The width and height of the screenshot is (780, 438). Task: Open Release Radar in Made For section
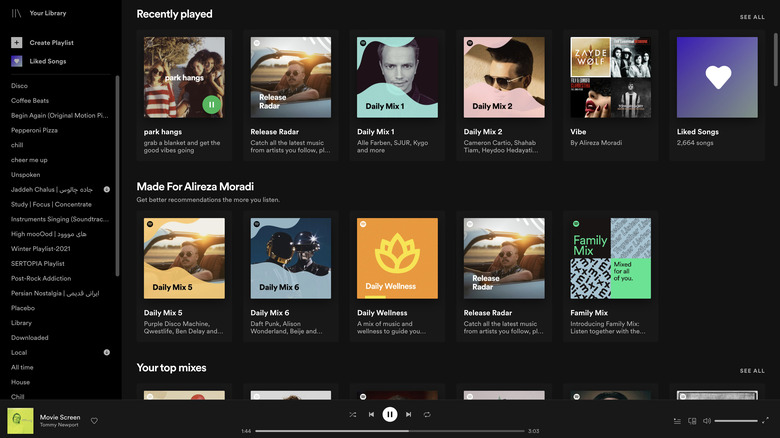coord(504,276)
